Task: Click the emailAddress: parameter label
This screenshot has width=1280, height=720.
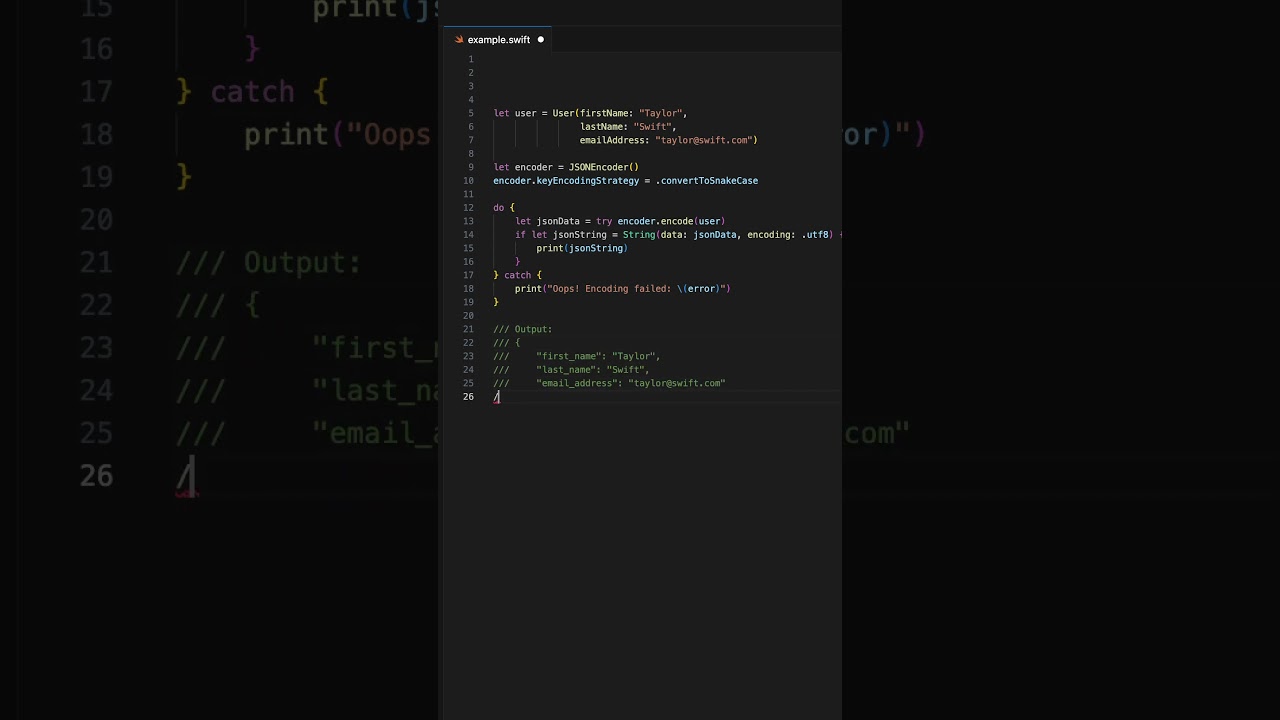Action: pos(615,140)
